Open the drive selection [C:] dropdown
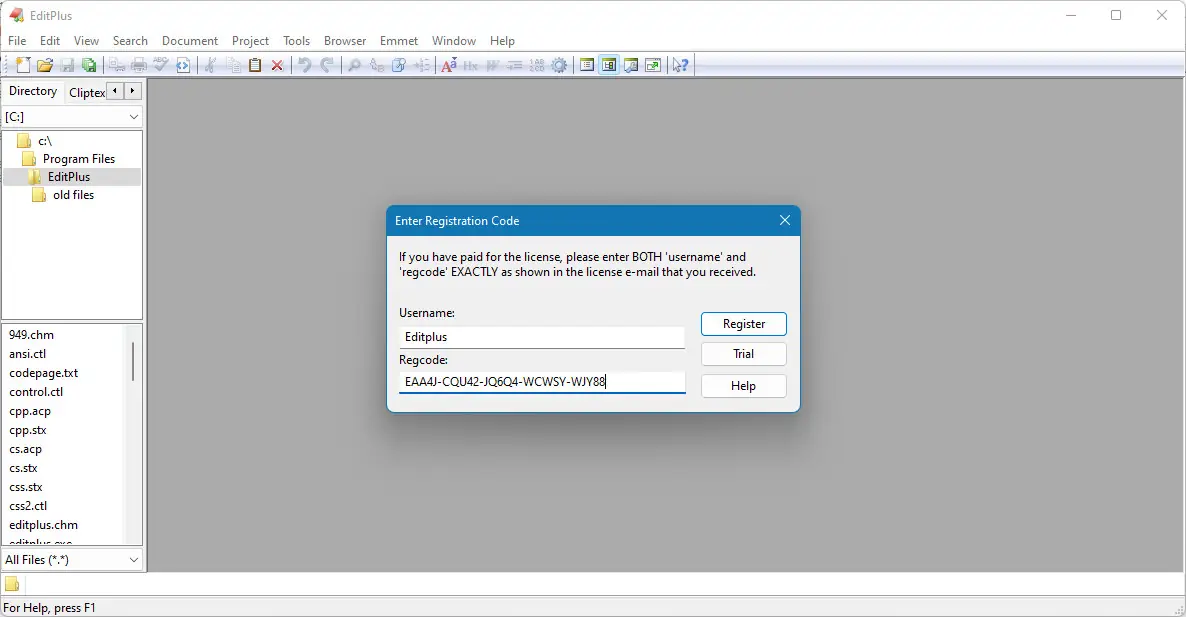 tap(71, 116)
